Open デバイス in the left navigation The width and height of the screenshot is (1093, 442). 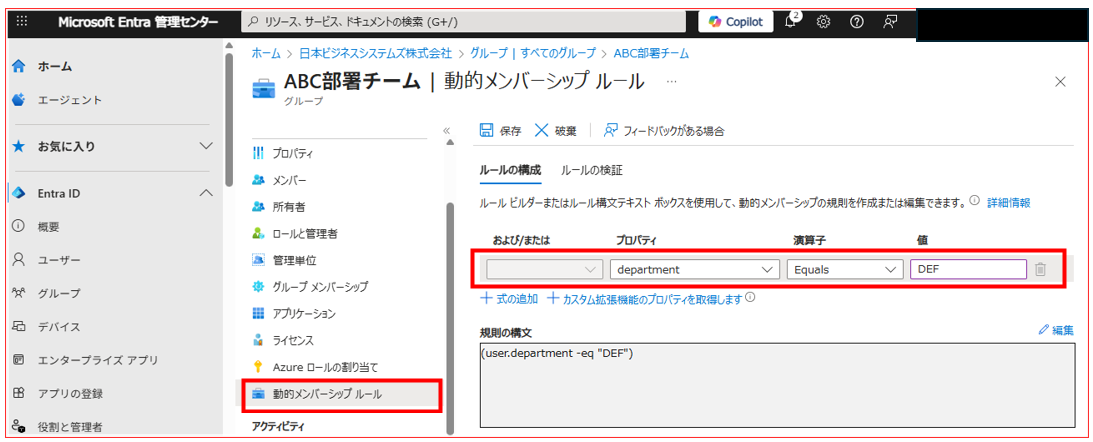pos(59,327)
